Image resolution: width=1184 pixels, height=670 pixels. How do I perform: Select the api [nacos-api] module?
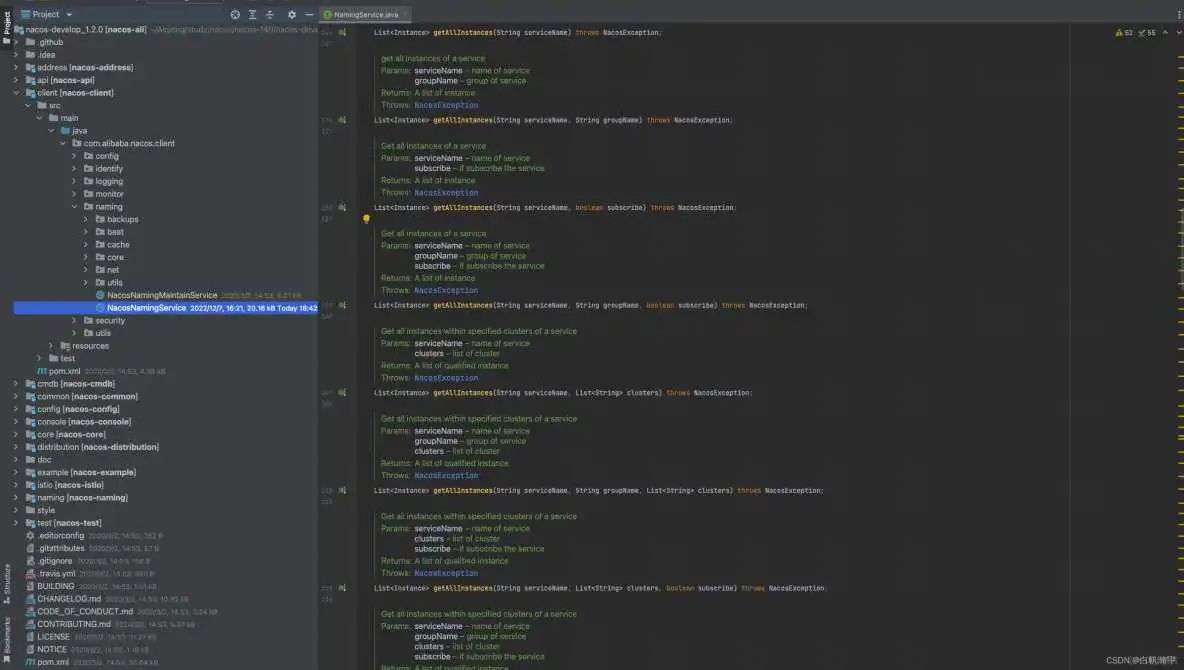coord(66,80)
